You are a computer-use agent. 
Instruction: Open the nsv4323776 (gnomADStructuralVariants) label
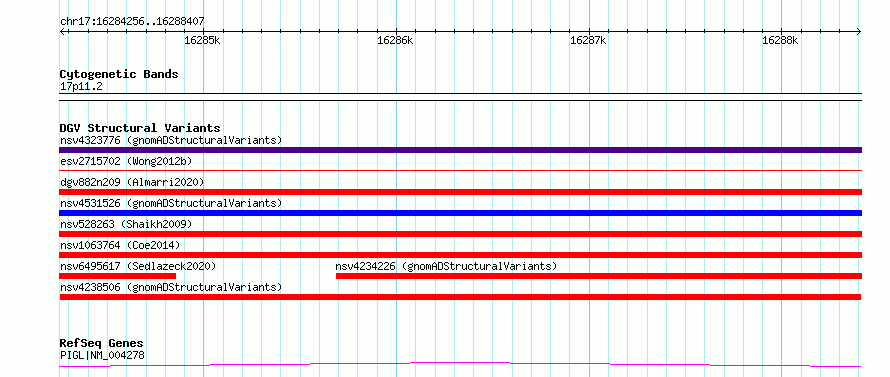click(x=171, y=140)
